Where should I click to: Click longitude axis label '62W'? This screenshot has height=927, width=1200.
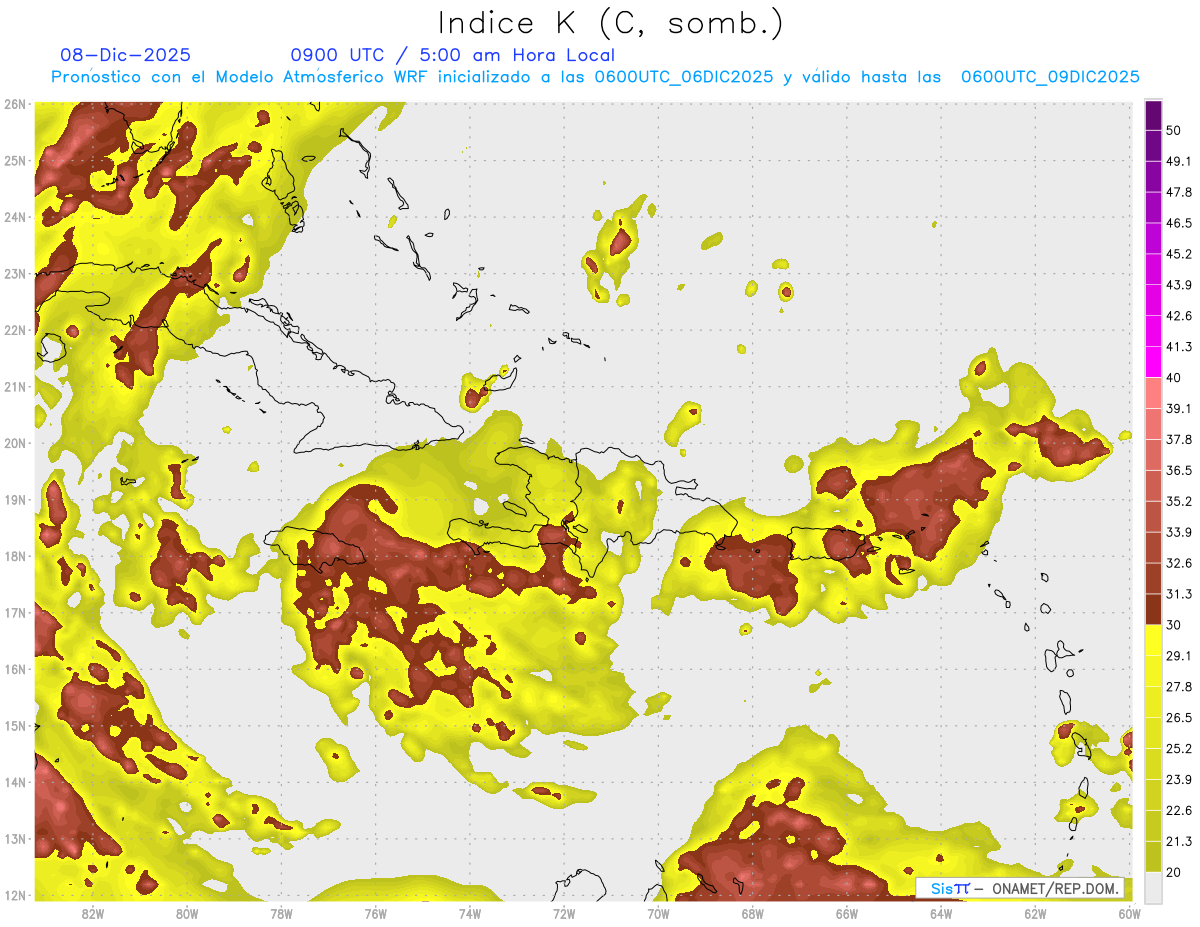1035,914
